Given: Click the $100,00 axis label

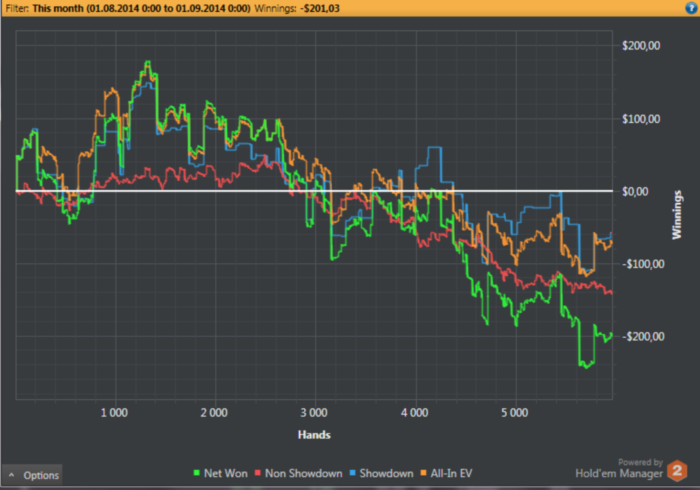Looking at the screenshot, I should click(641, 119).
